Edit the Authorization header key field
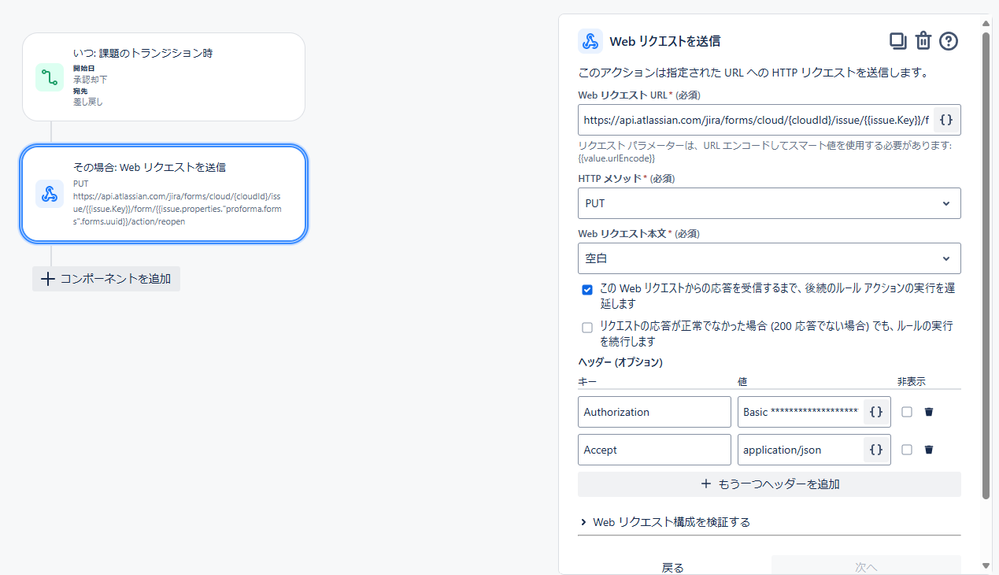Viewport: 999px width, 575px height. coord(654,412)
